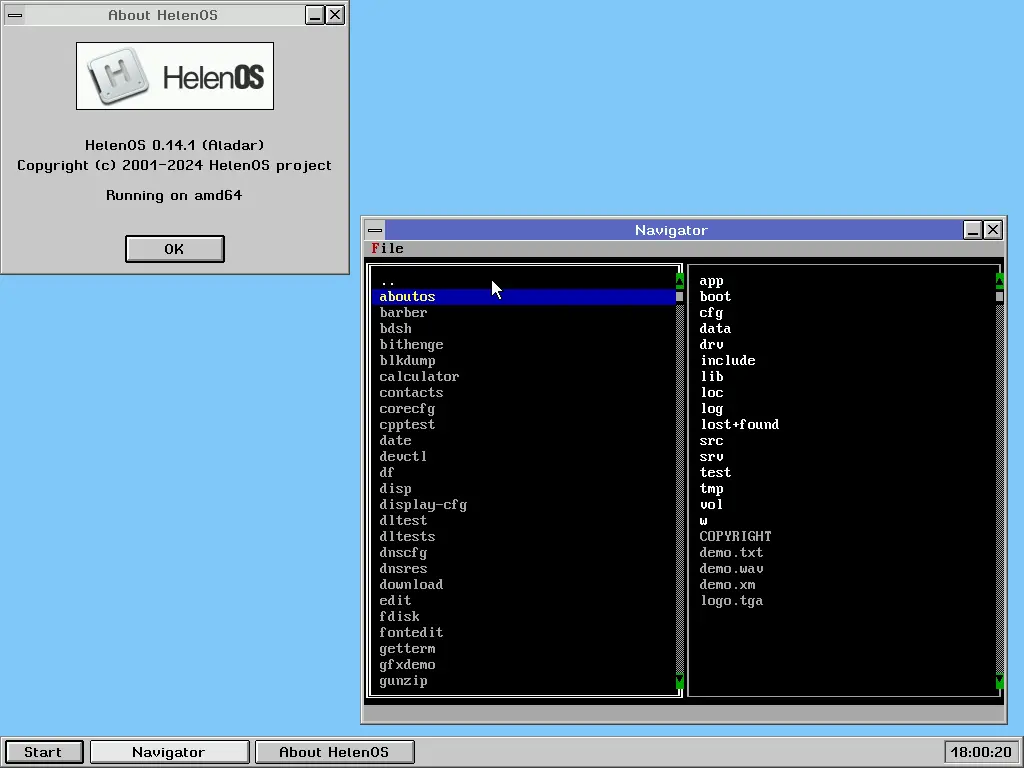
Task: Open the Start menu on taskbar
Action: (43, 752)
